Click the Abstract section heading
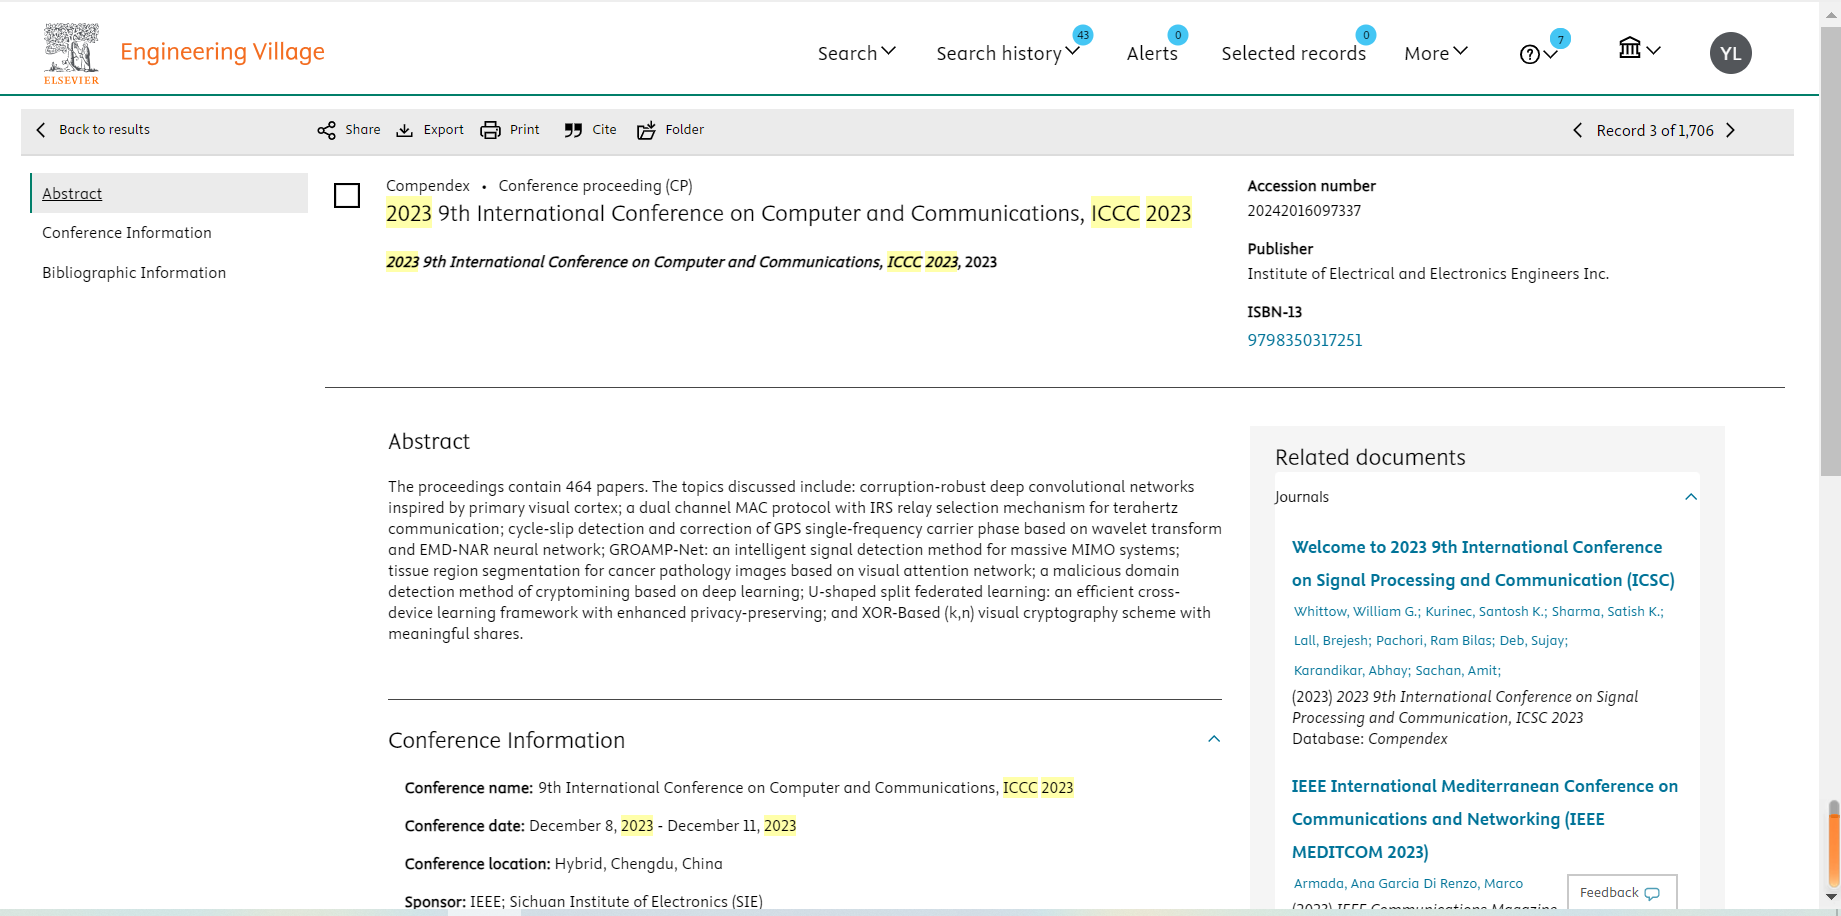This screenshot has width=1841, height=916. [429, 442]
